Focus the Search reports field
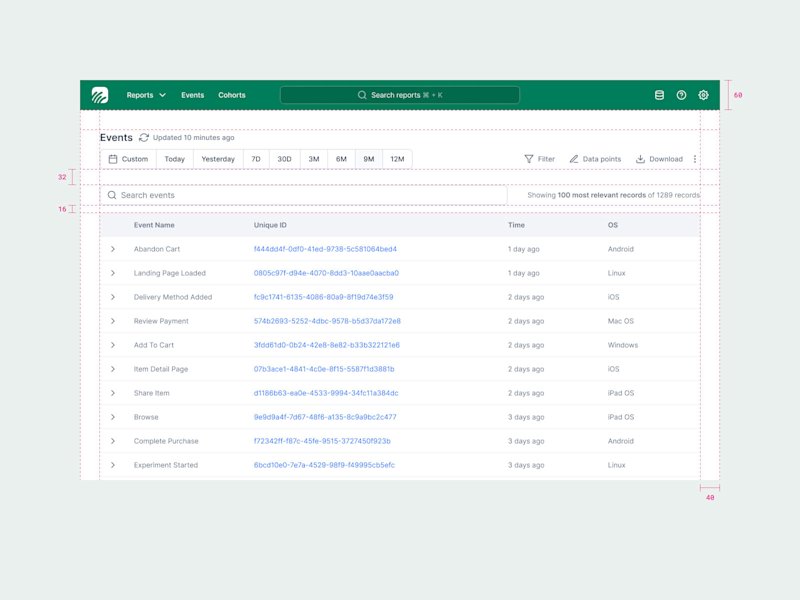Viewport: 800px width, 600px height. (x=400, y=95)
